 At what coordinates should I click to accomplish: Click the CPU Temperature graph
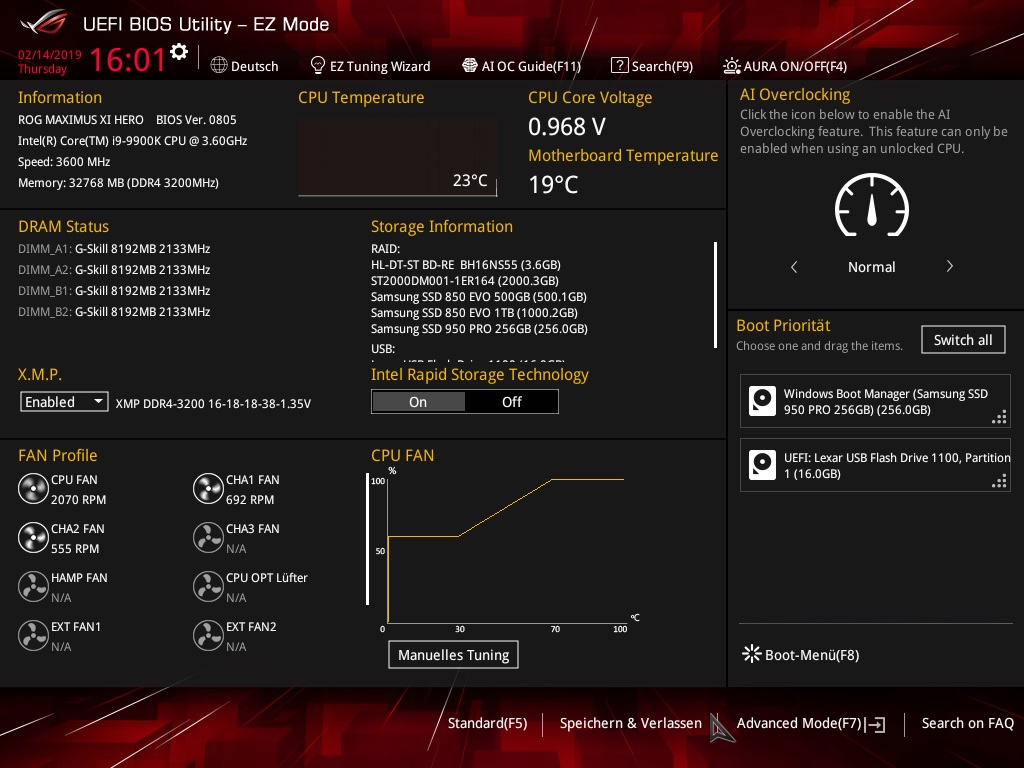tap(398, 157)
